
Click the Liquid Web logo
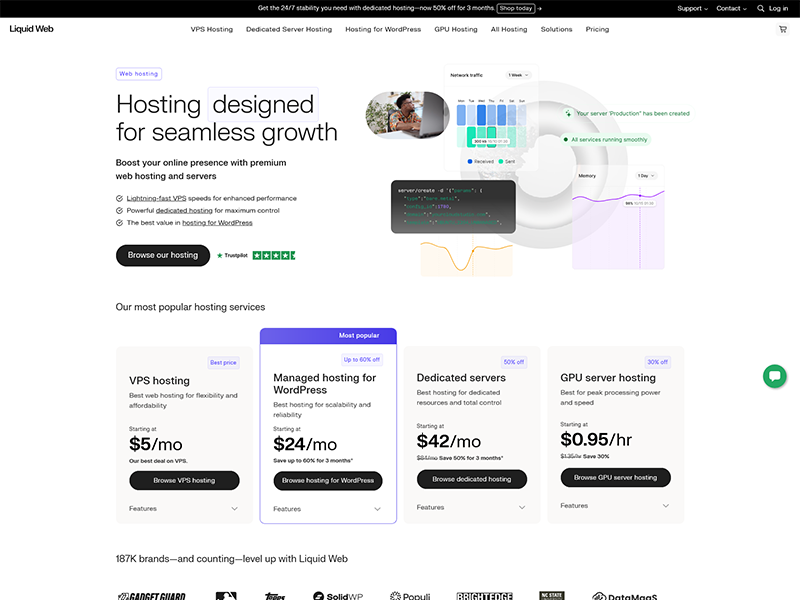click(31, 29)
